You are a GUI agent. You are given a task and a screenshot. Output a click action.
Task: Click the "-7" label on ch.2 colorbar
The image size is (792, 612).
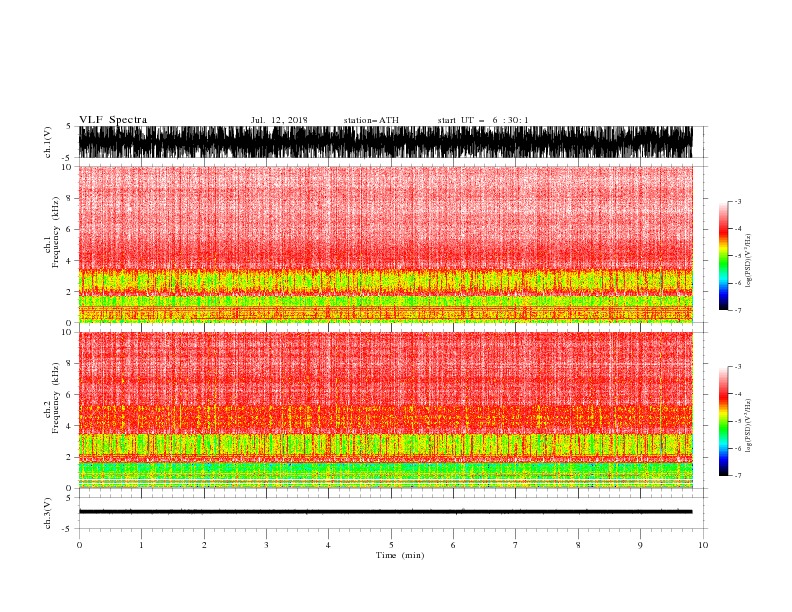(x=737, y=475)
